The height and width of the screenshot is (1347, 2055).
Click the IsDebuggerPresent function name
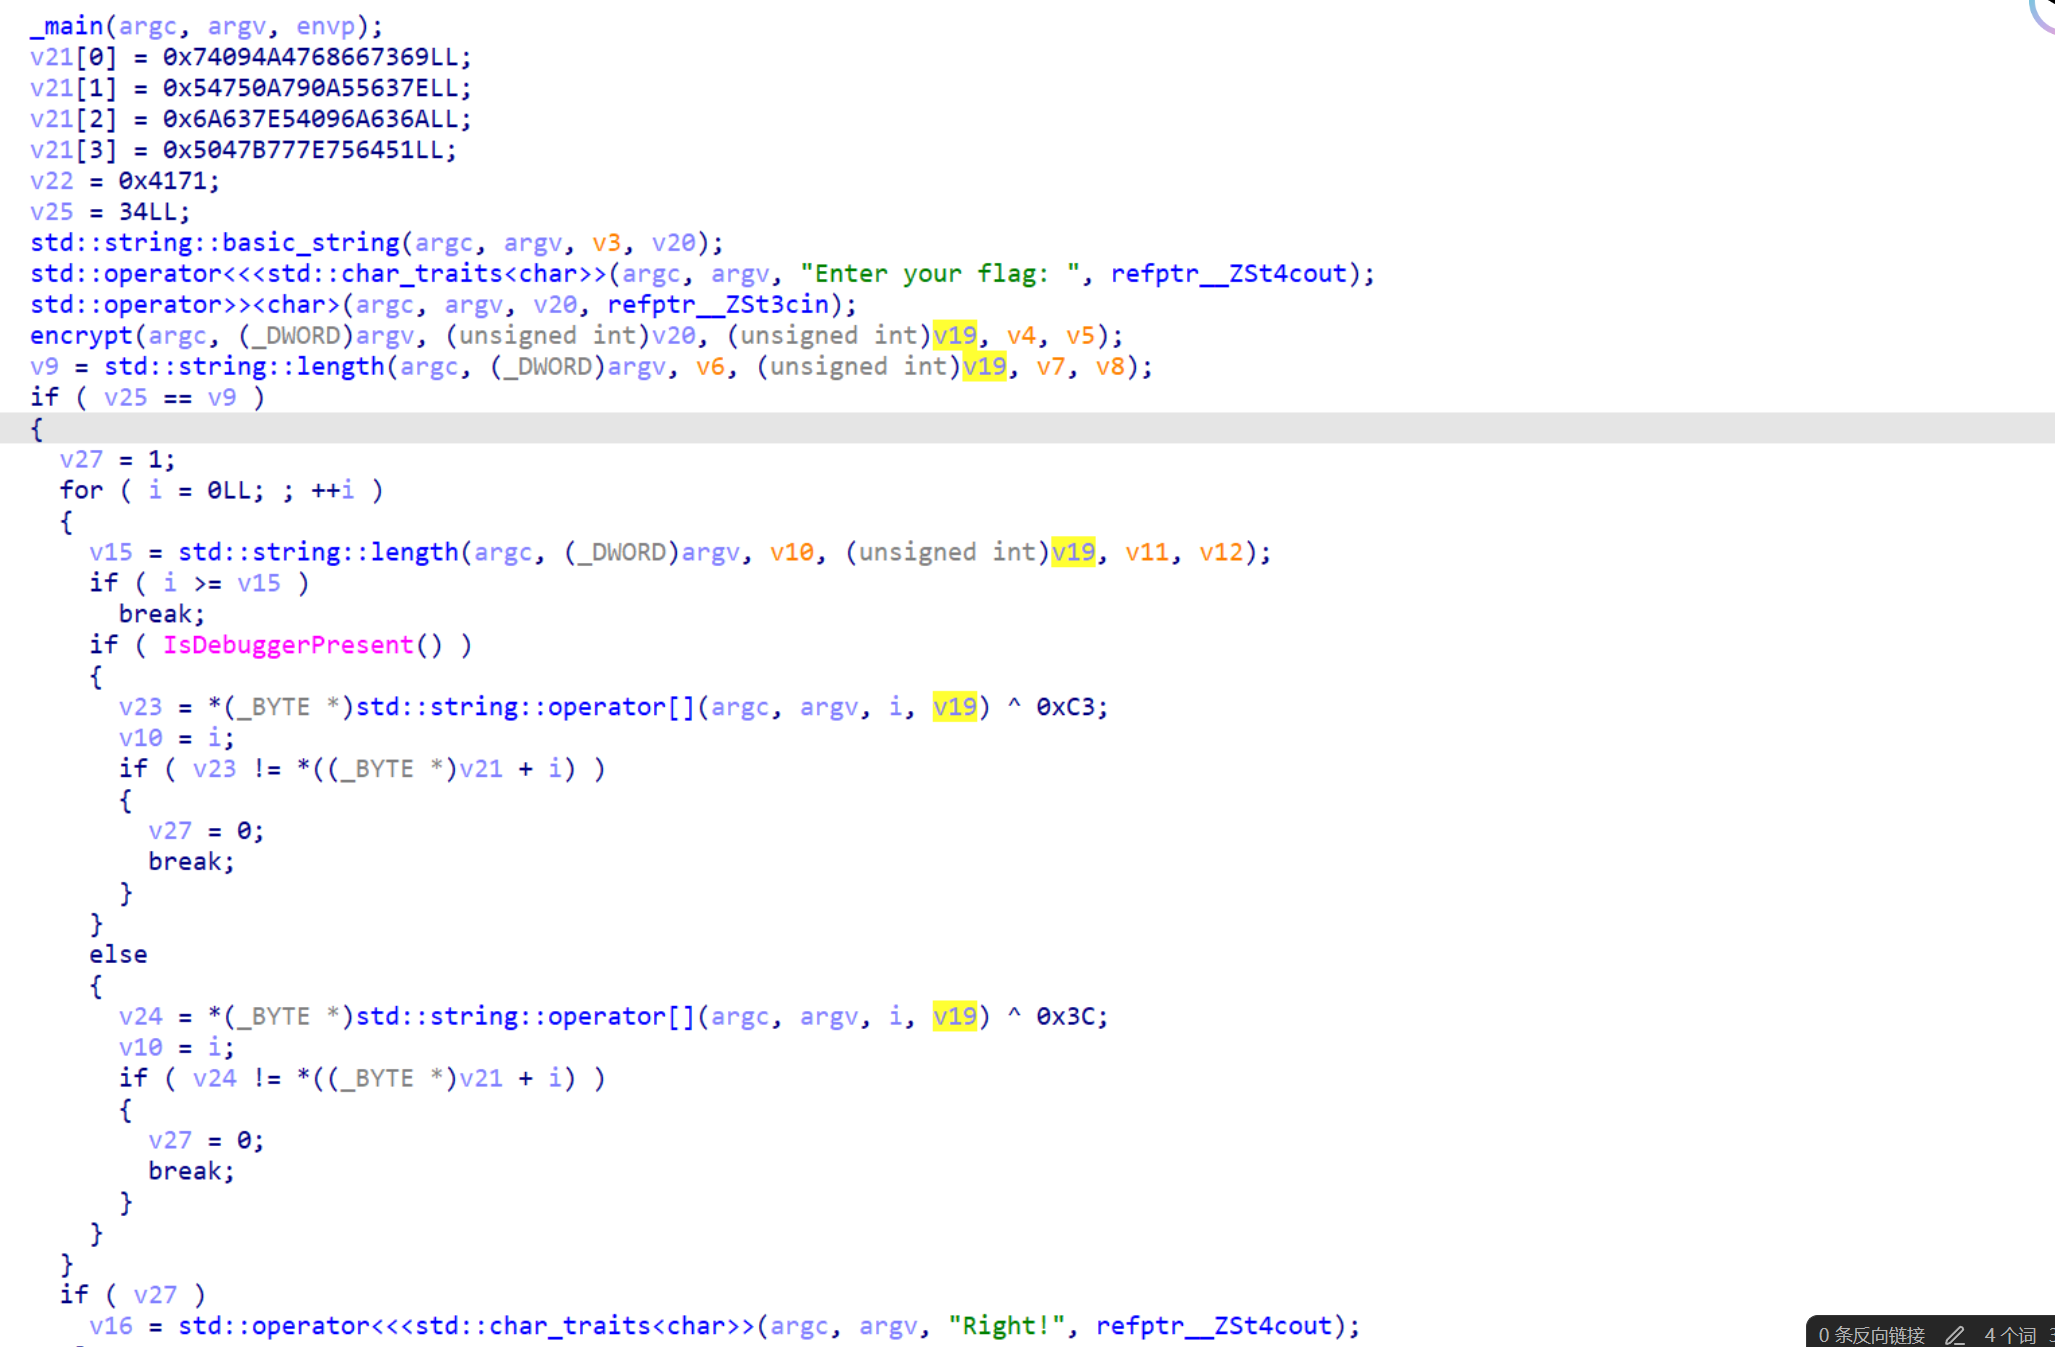pyautogui.click(x=288, y=645)
